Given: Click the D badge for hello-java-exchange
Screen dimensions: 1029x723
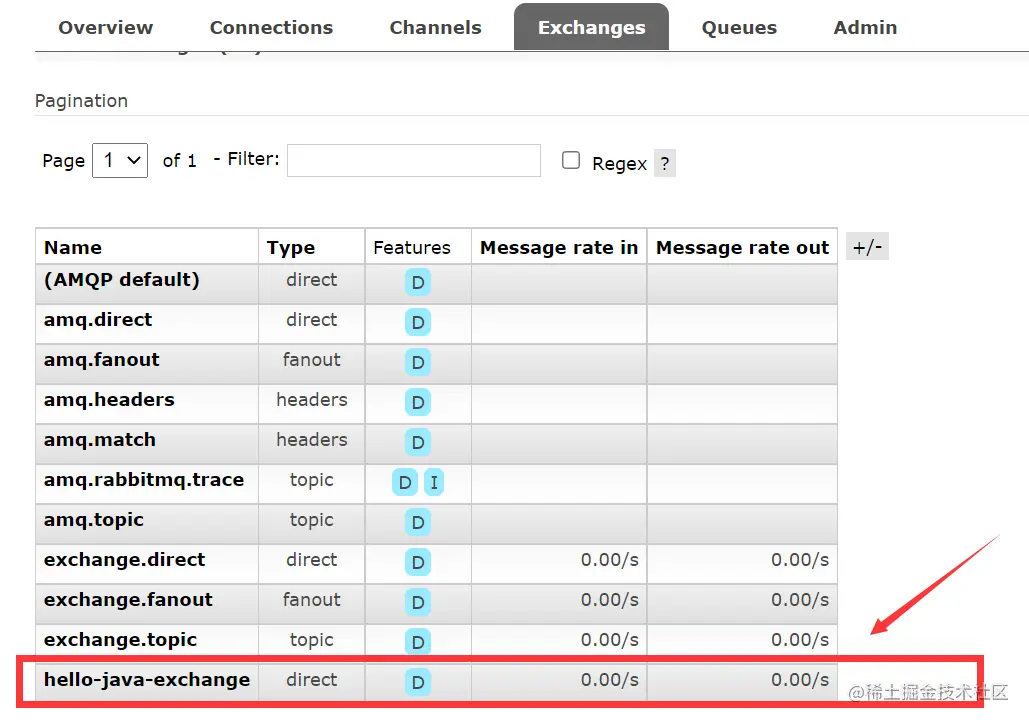Looking at the screenshot, I should (x=417, y=682).
